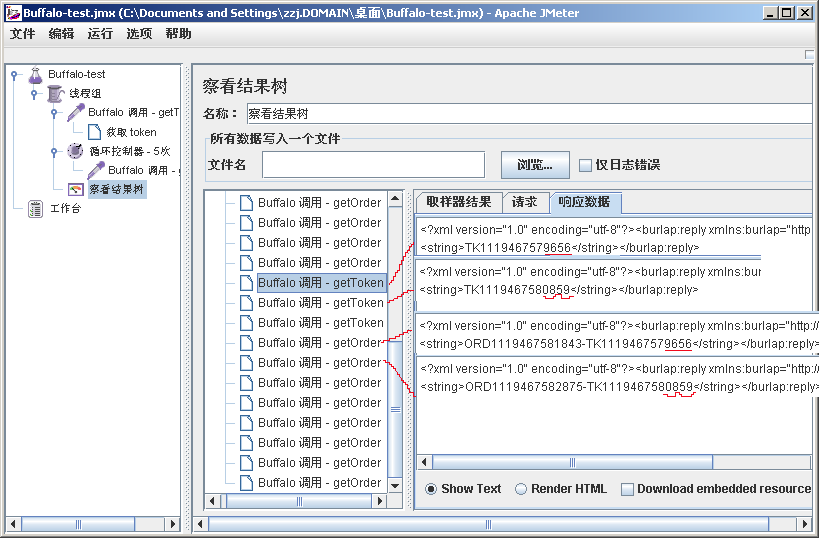Collapse the 循环控制器 node handle
This screenshot has width=819, height=538.
pyautogui.click(x=54, y=151)
